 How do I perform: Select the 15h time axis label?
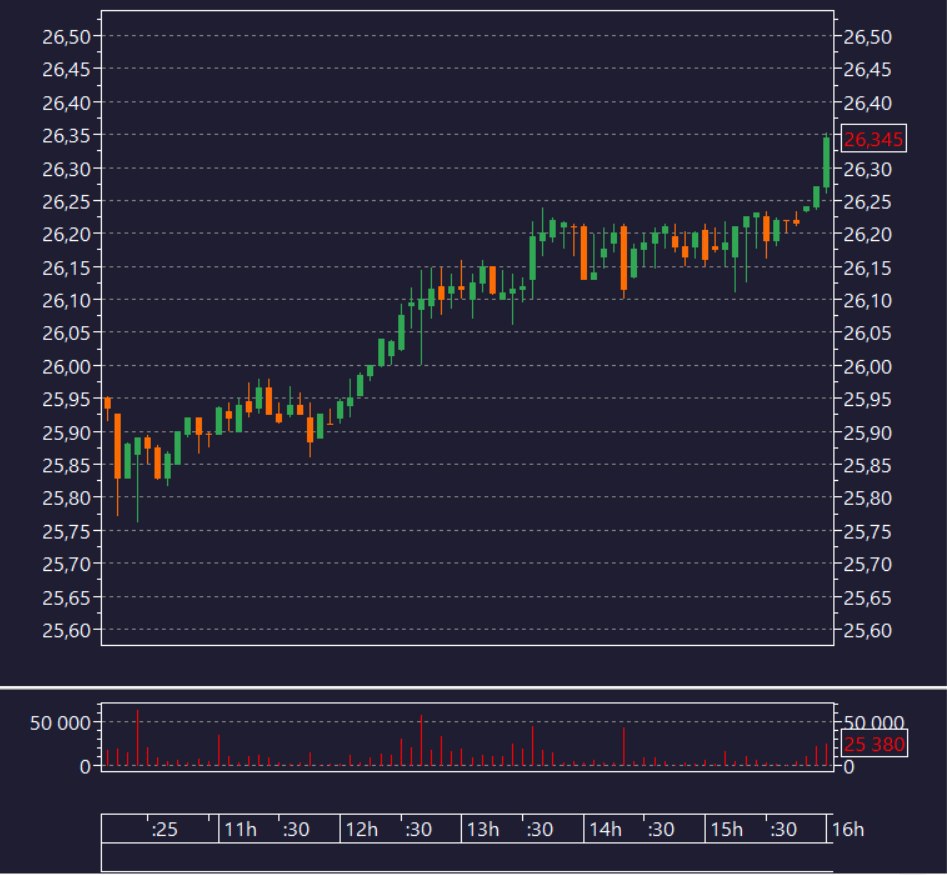tap(727, 830)
